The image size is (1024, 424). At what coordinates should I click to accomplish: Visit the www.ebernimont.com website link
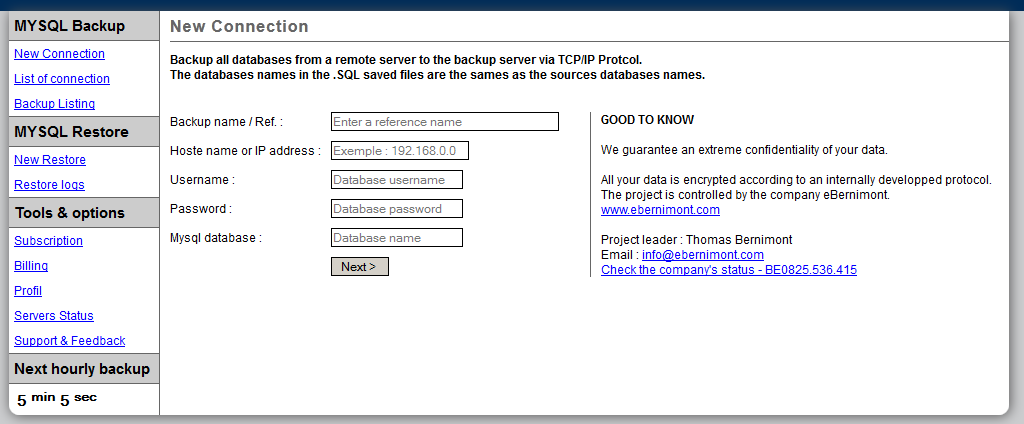click(x=660, y=210)
